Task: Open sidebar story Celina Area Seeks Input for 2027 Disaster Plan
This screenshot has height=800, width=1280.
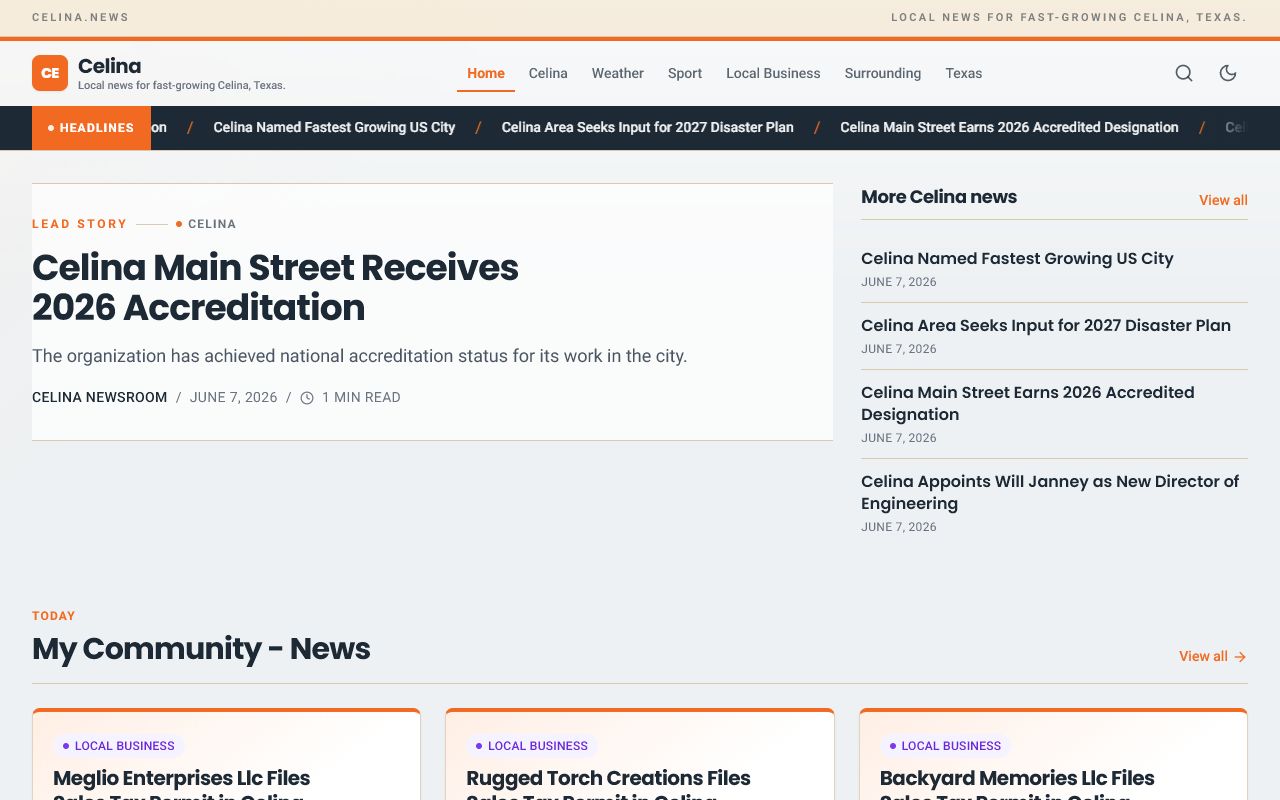Action: pos(1046,325)
